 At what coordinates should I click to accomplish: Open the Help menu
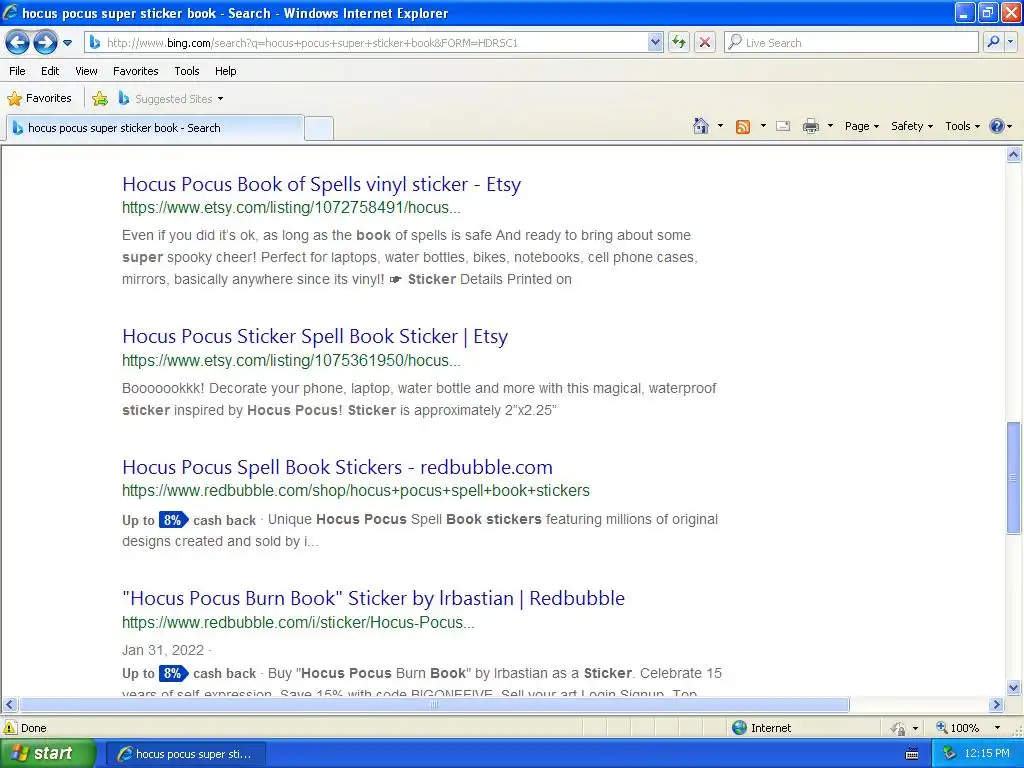click(x=226, y=71)
